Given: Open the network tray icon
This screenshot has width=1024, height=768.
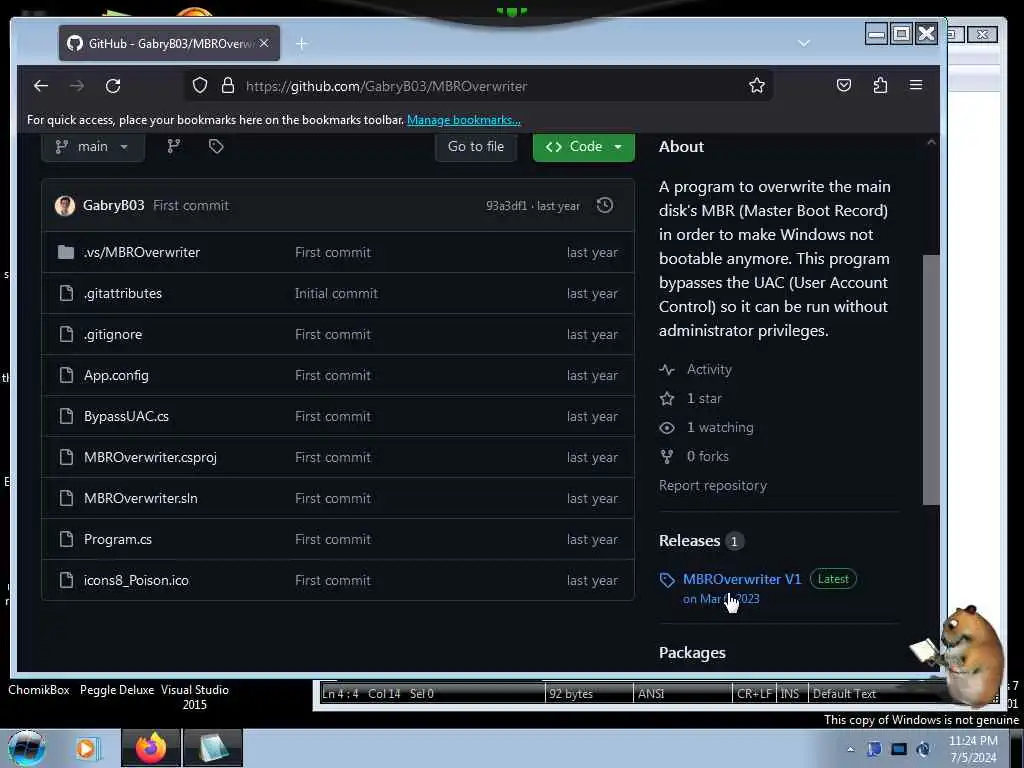Looking at the screenshot, I should [x=899, y=750].
